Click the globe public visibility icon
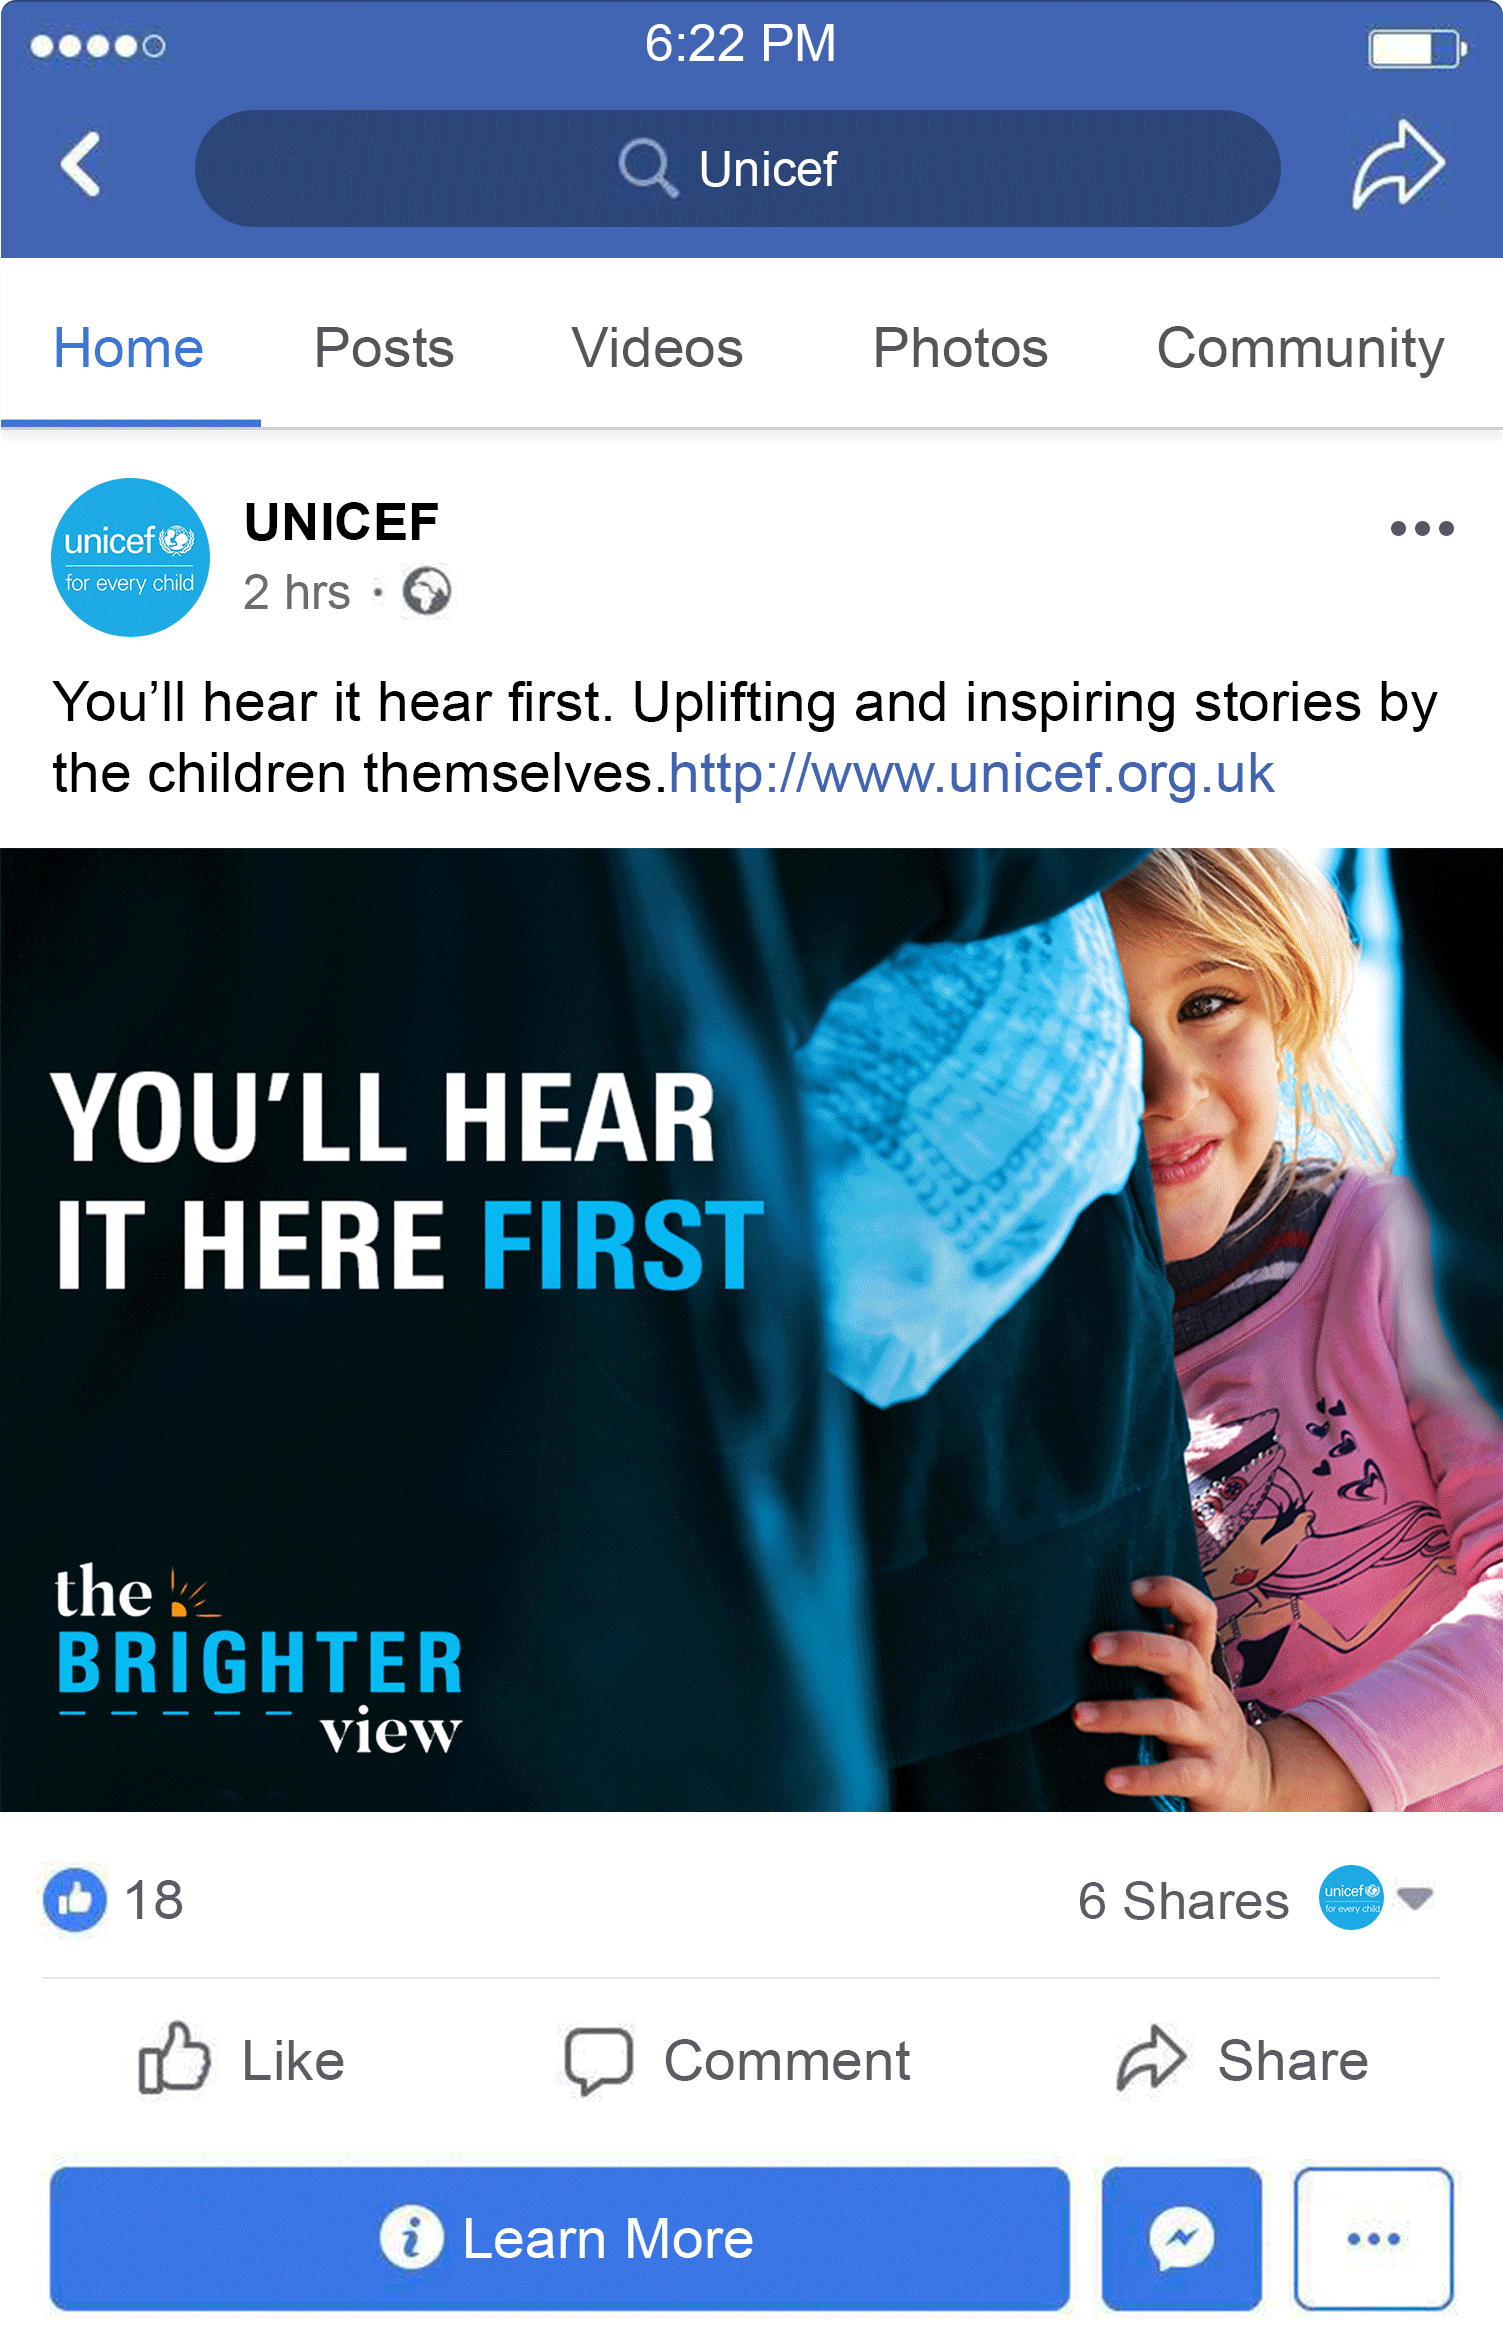The image size is (1503, 2345). [427, 591]
